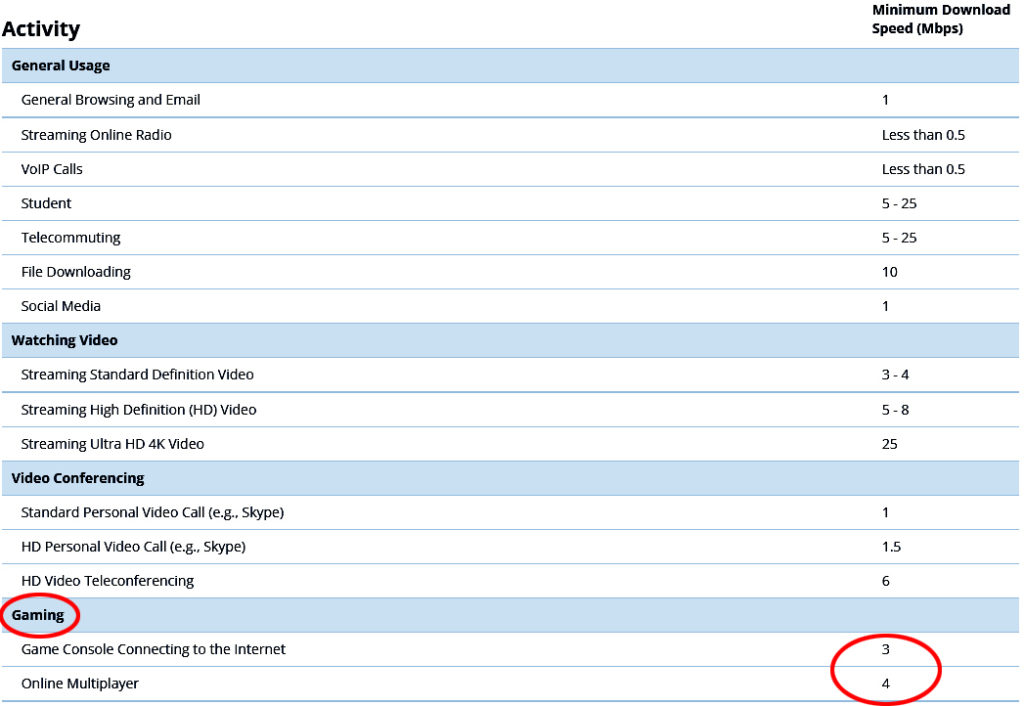Image resolution: width=1024 pixels, height=706 pixels.
Task: Select HD Video Teleconferencing row
Action: 108,581
